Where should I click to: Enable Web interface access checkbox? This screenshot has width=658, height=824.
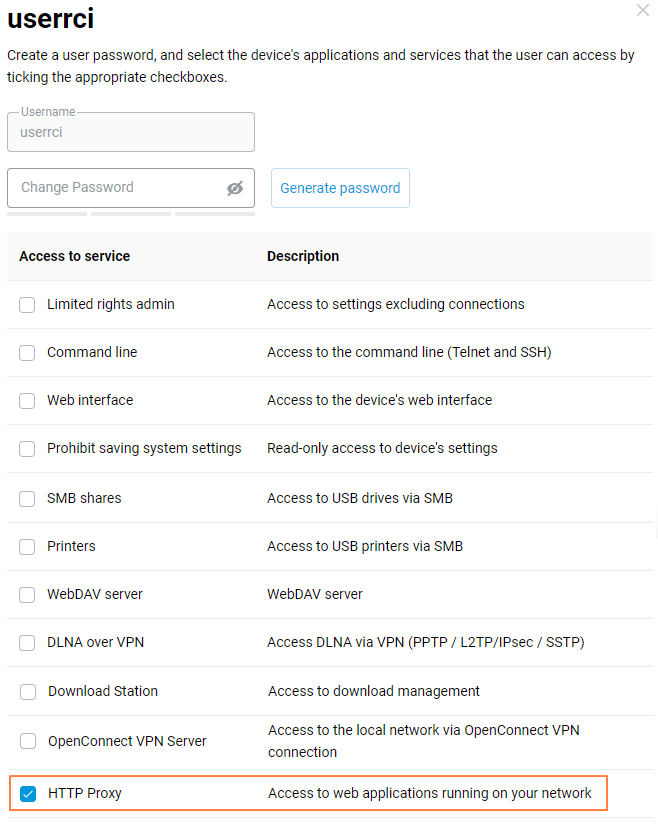click(27, 401)
